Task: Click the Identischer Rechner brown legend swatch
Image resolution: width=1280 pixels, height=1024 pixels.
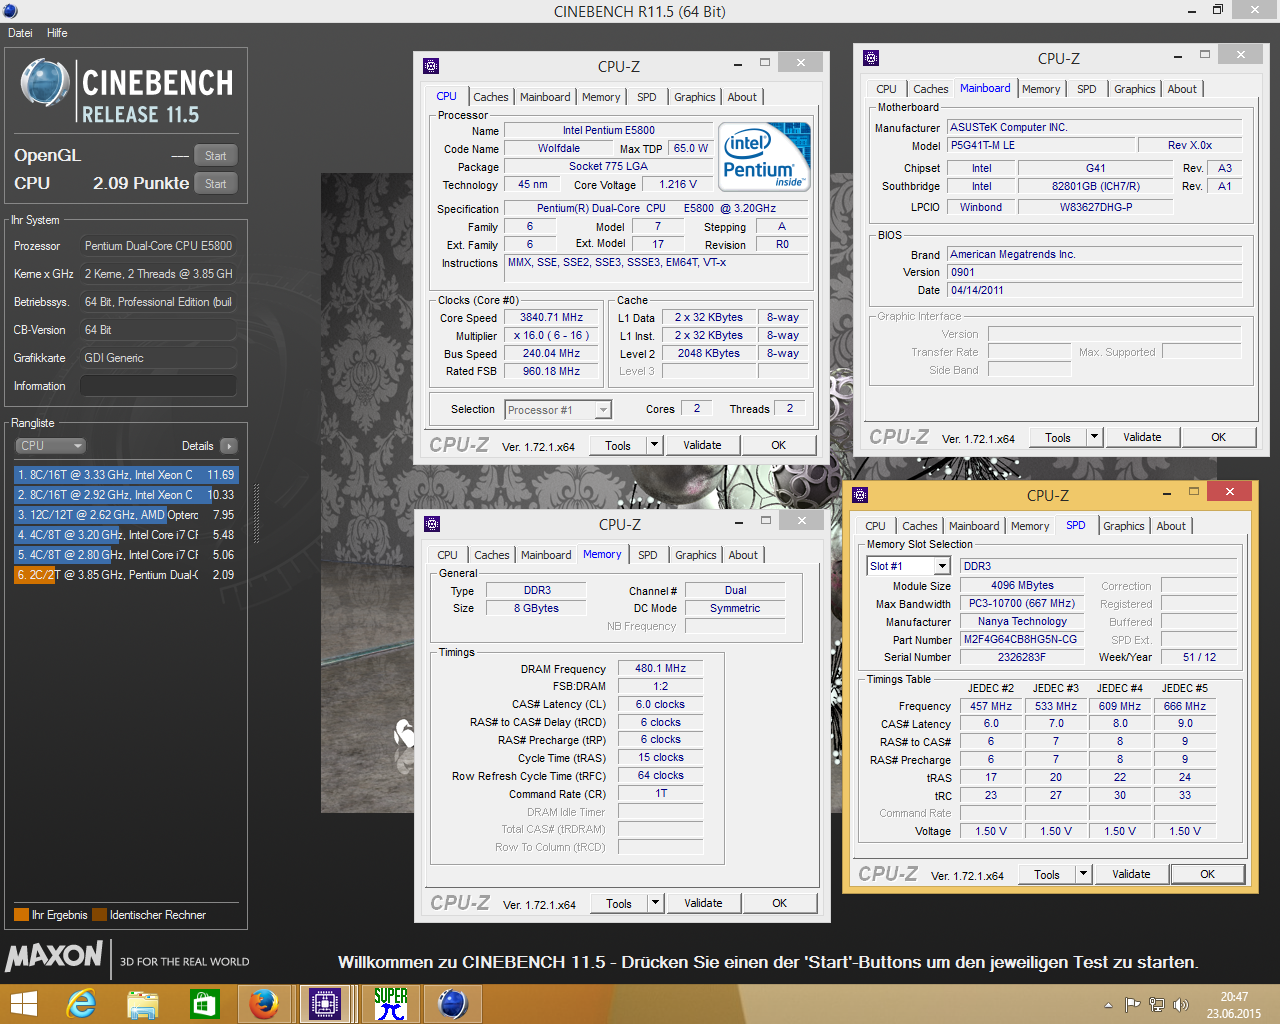Action: pos(99,915)
